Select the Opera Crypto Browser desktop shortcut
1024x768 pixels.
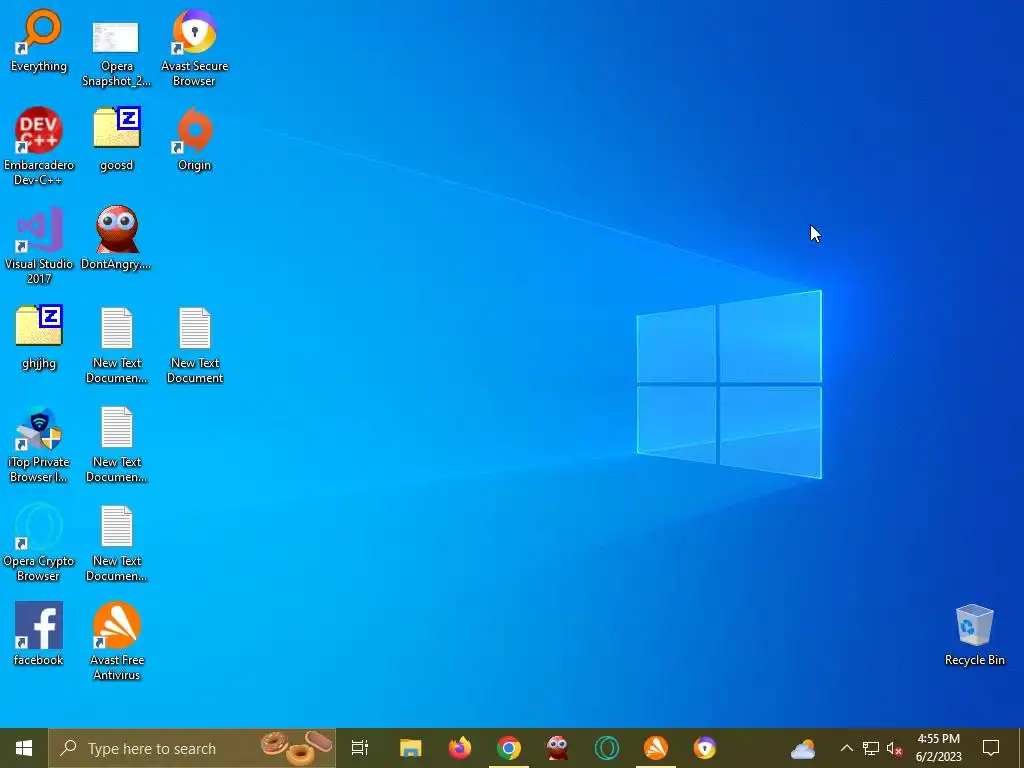(x=39, y=543)
